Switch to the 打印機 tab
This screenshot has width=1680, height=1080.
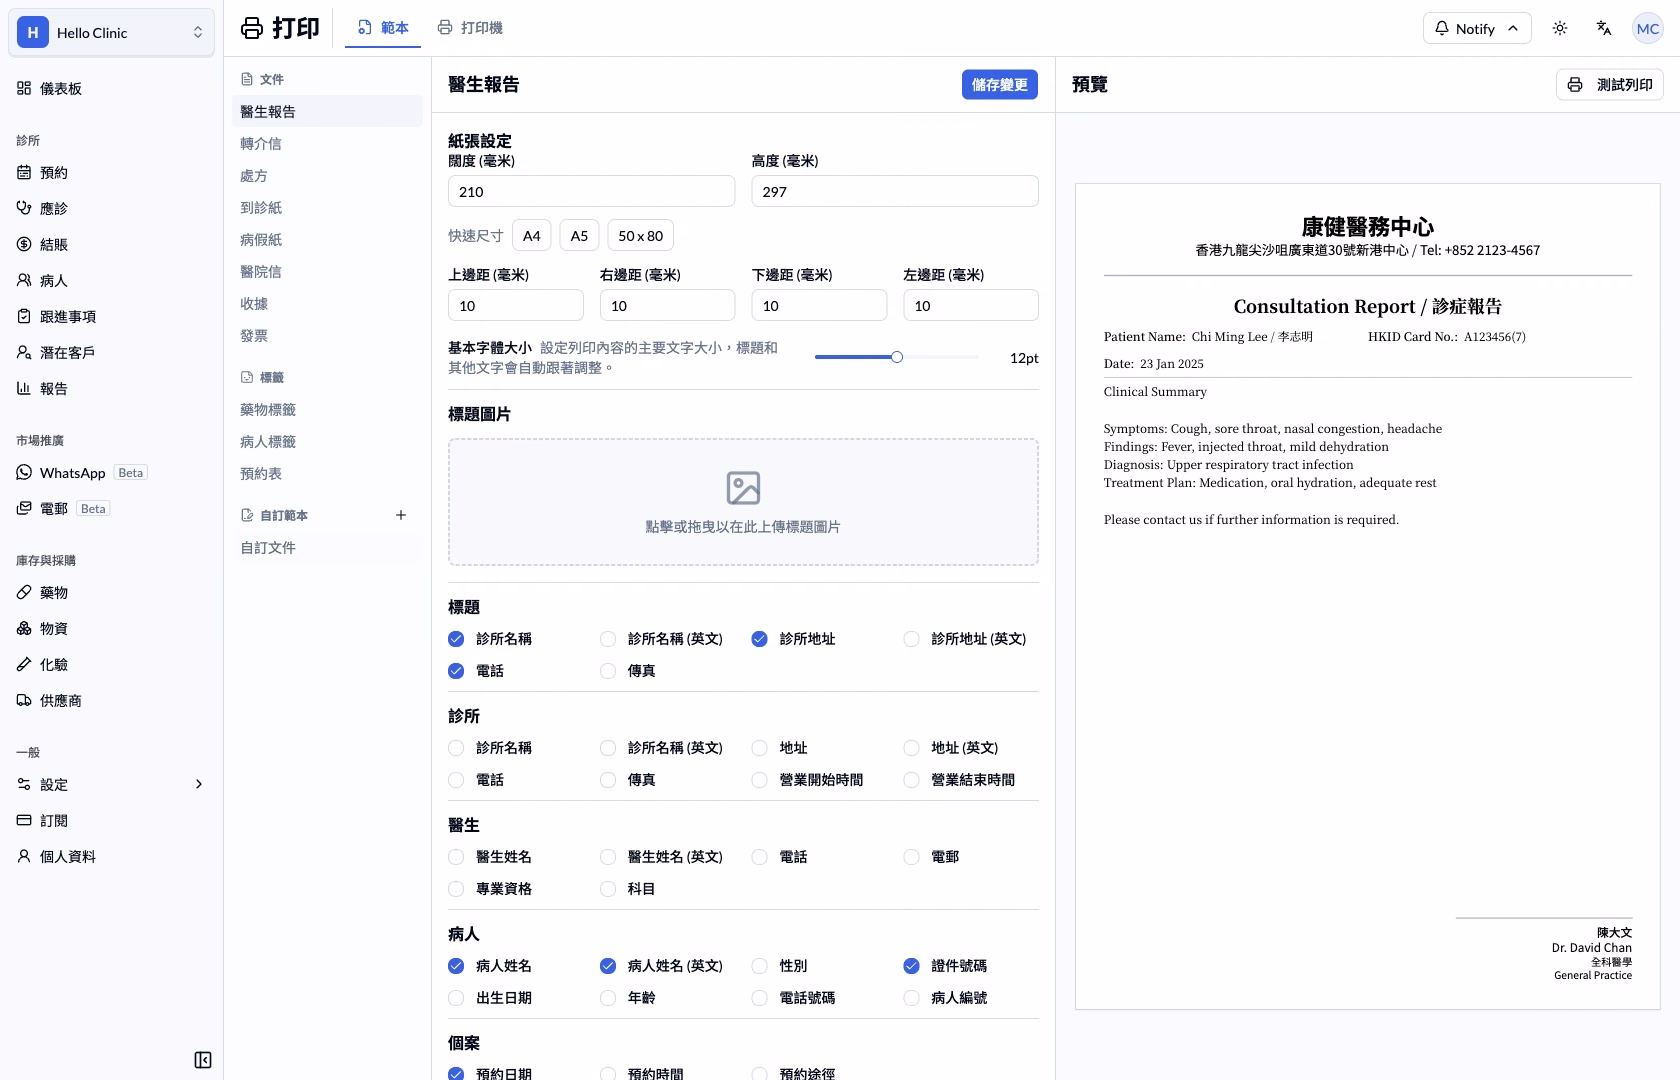(470, 28)
